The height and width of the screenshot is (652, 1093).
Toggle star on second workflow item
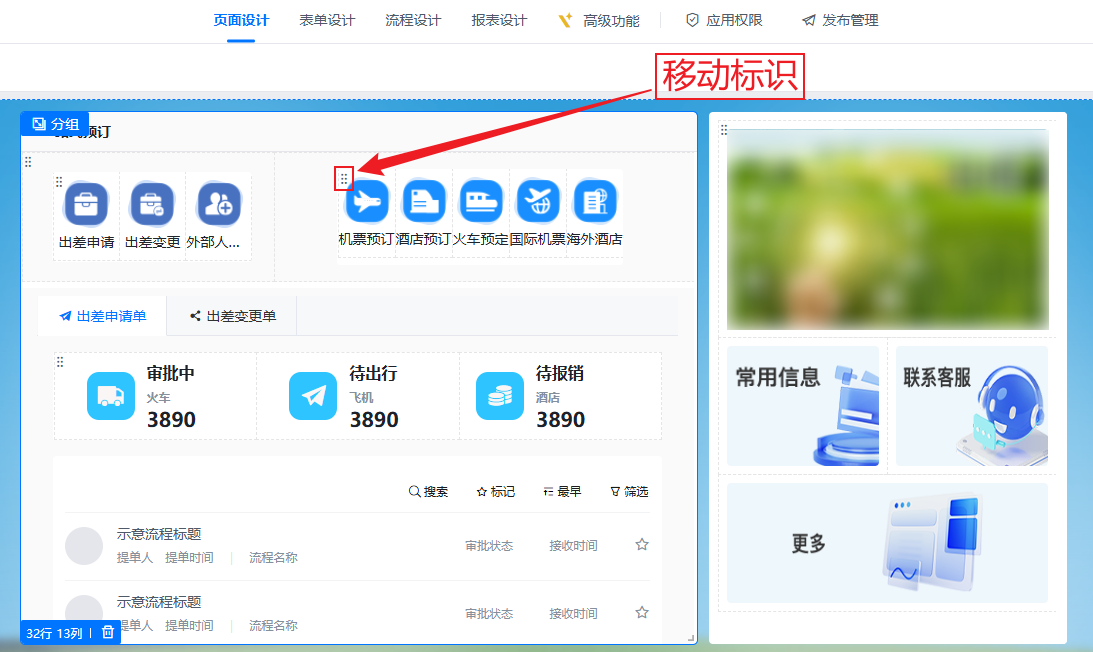(x=642, y=612)
